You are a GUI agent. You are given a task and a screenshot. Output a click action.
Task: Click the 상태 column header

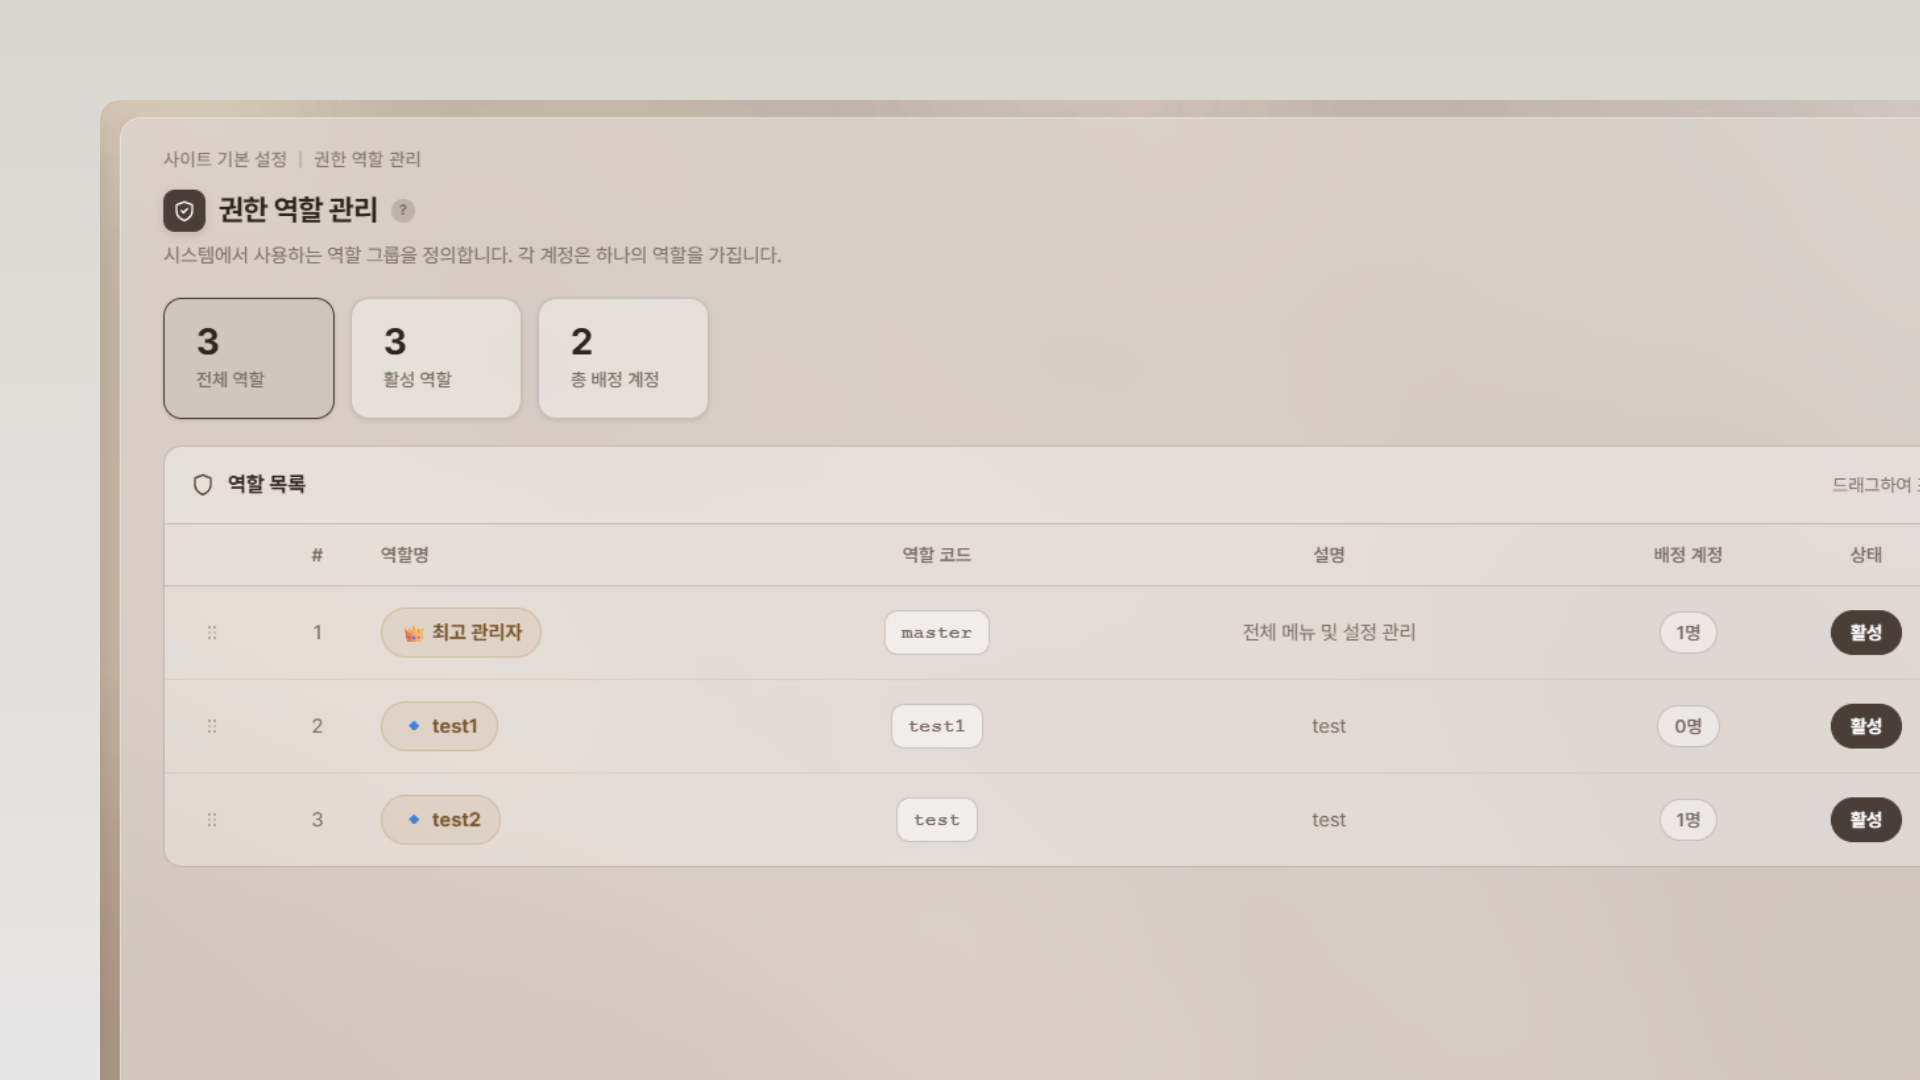pyautogui.click(x=1866, y=555)
